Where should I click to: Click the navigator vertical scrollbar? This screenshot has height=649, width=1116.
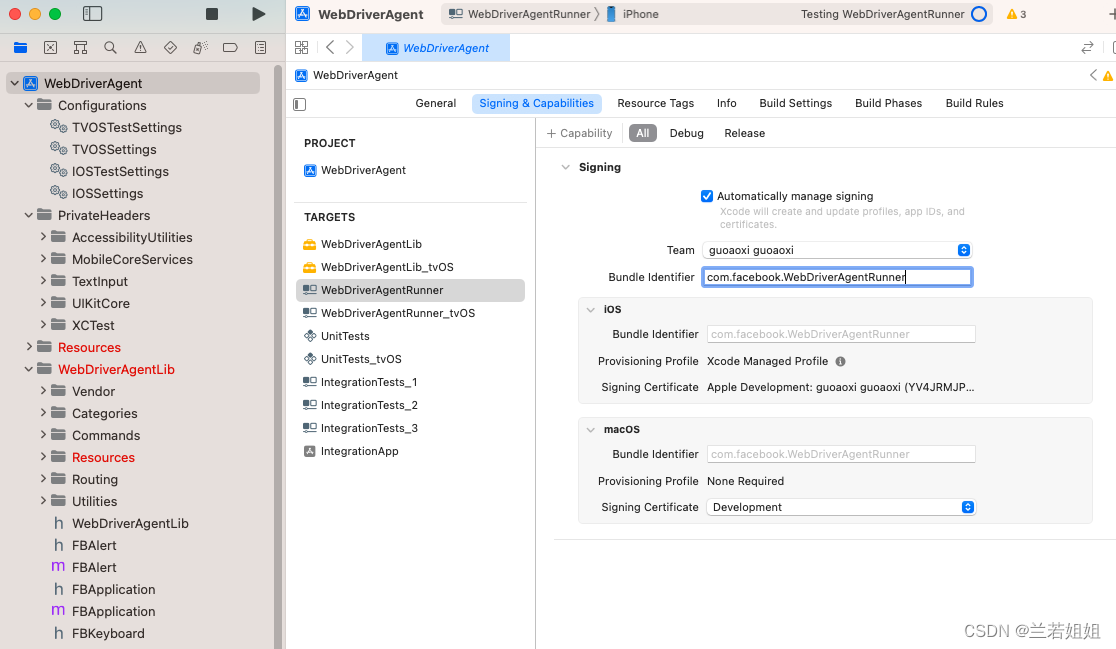[278, 356]
